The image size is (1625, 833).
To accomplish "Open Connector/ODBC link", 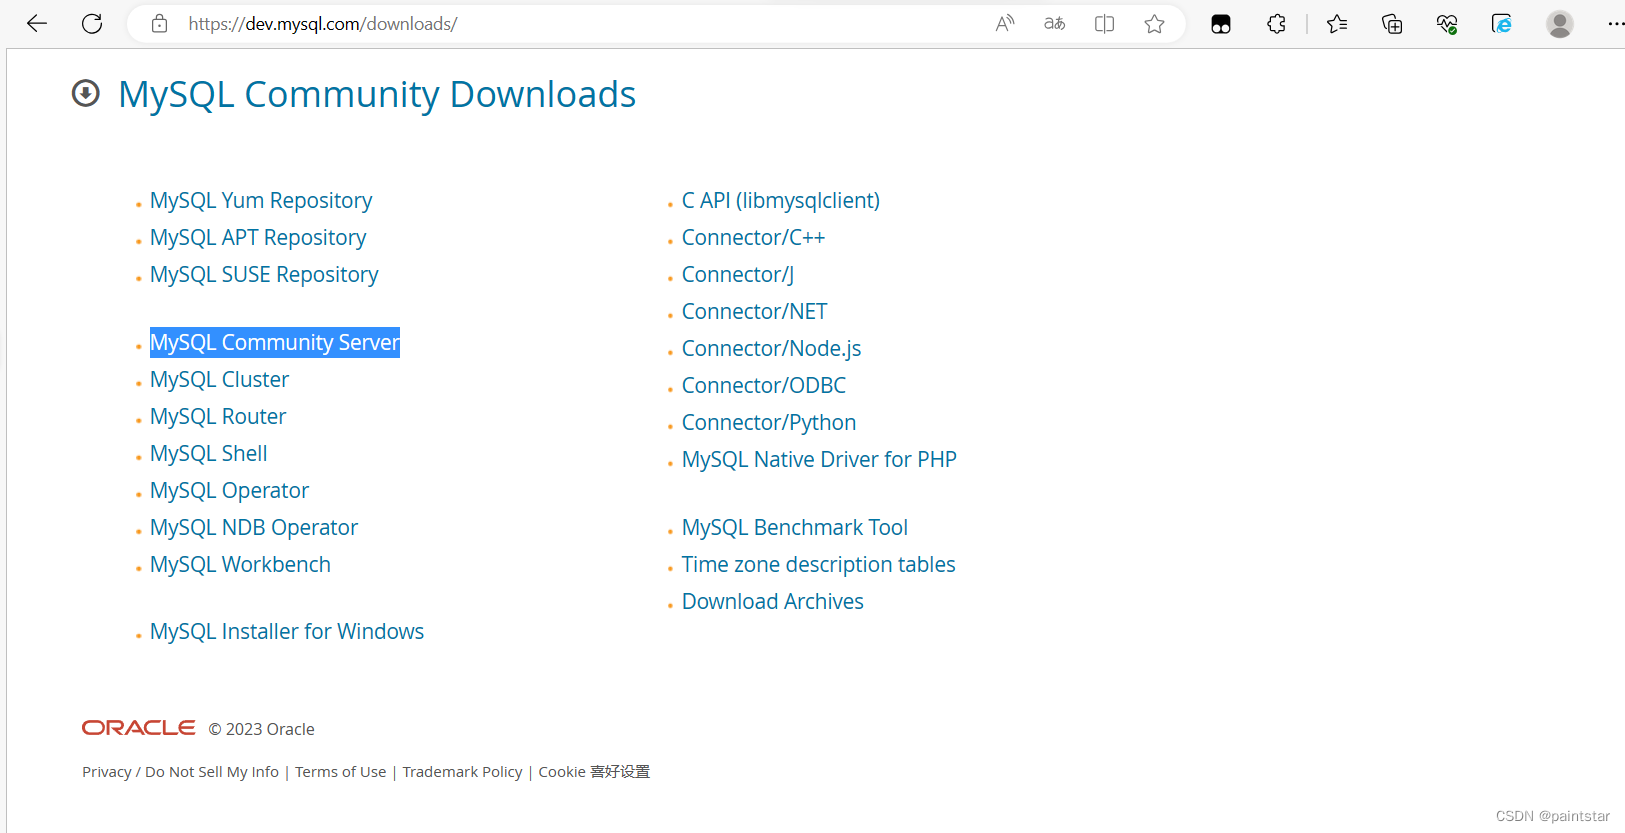I will (764, 385).
